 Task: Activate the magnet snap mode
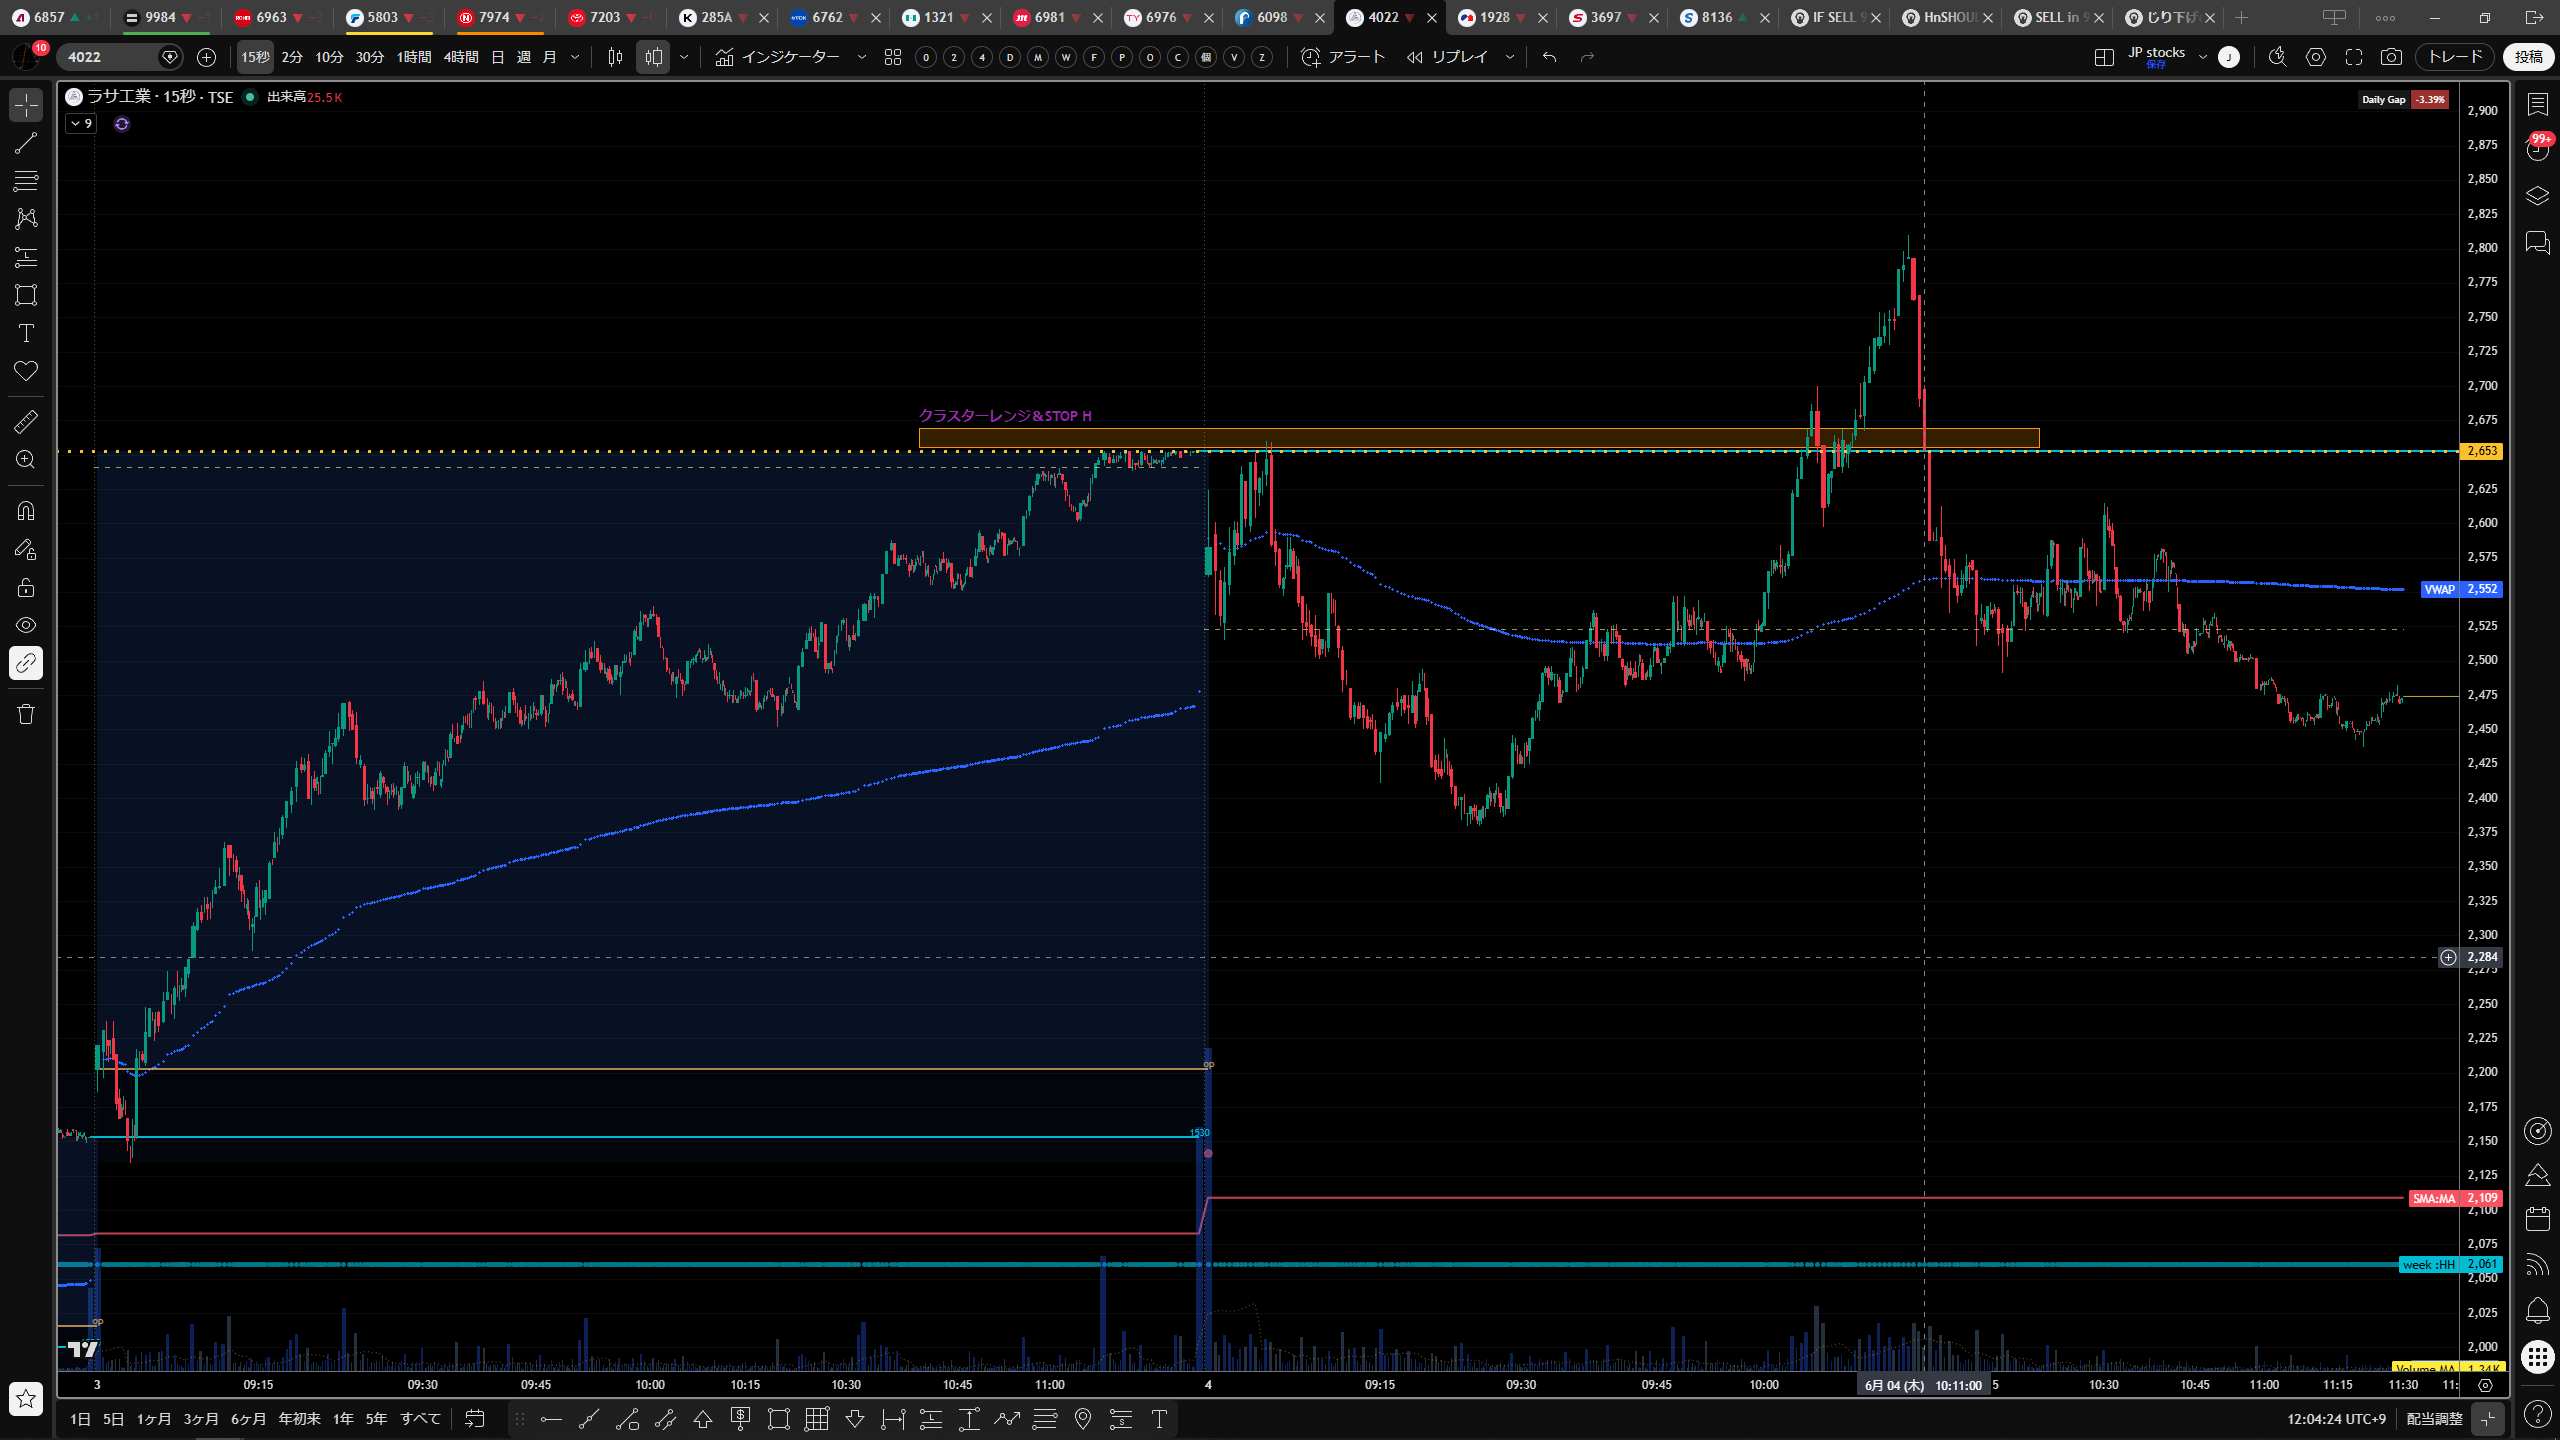tap(26, 511)
